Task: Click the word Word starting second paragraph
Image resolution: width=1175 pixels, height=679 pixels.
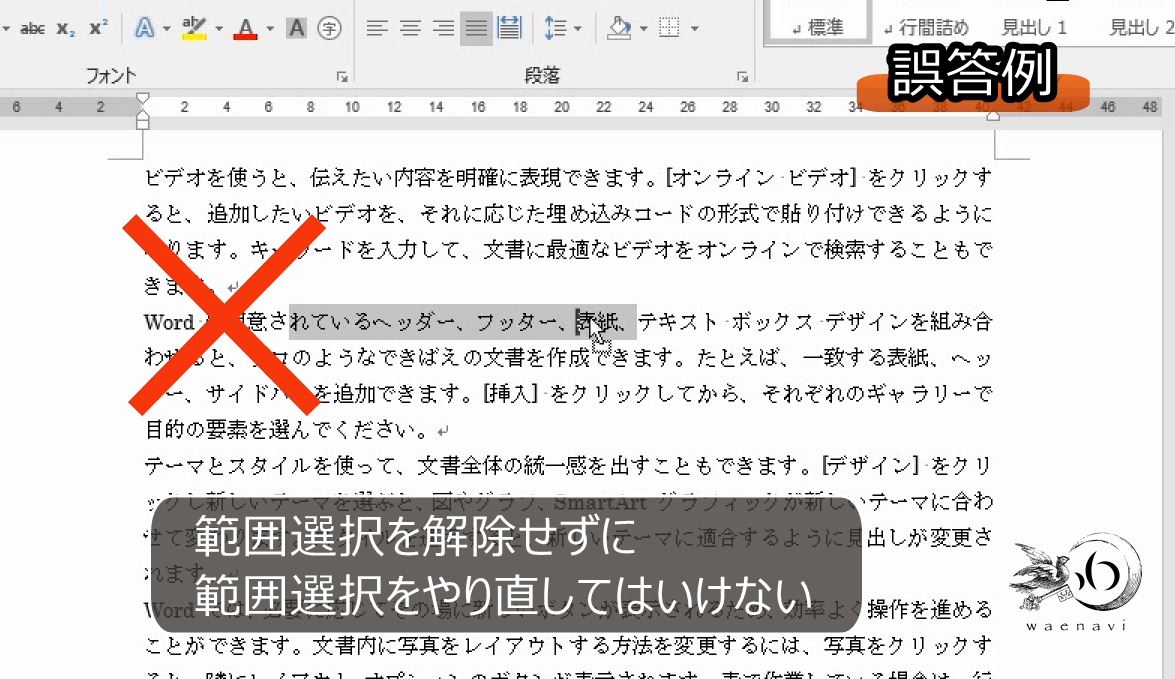Action: coord(169,322)
